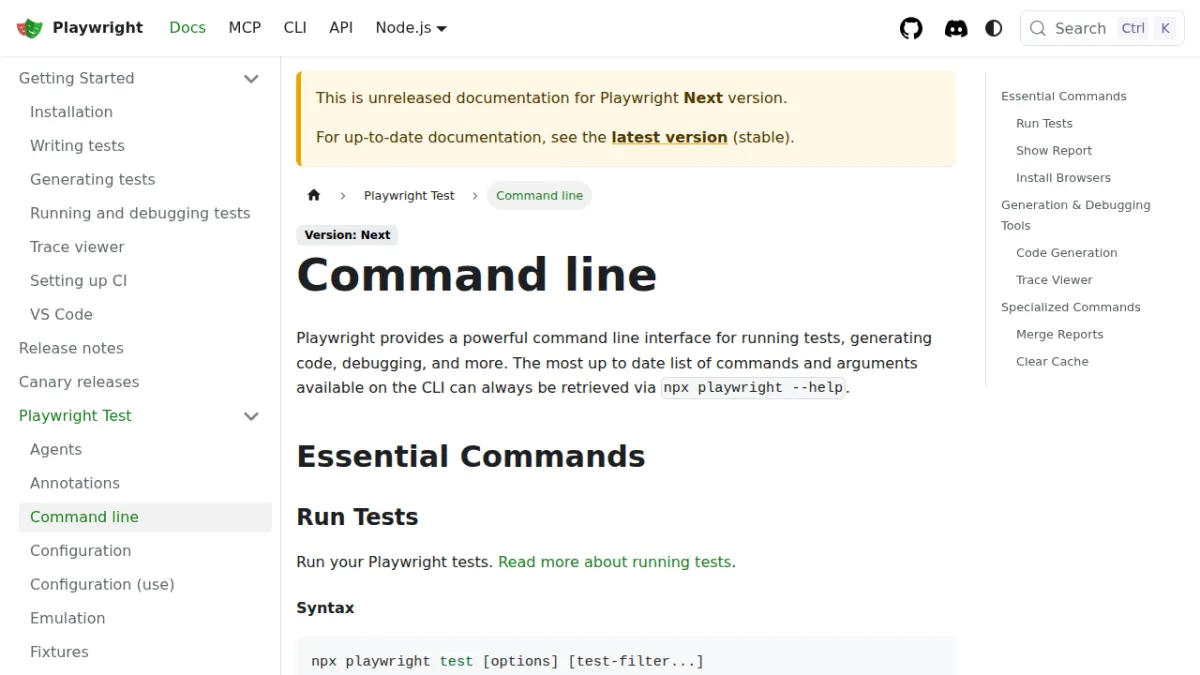Viewport: 1200px width, 675px height.
Task: Go to the Docs navigation item
Action: coord(188,28)
